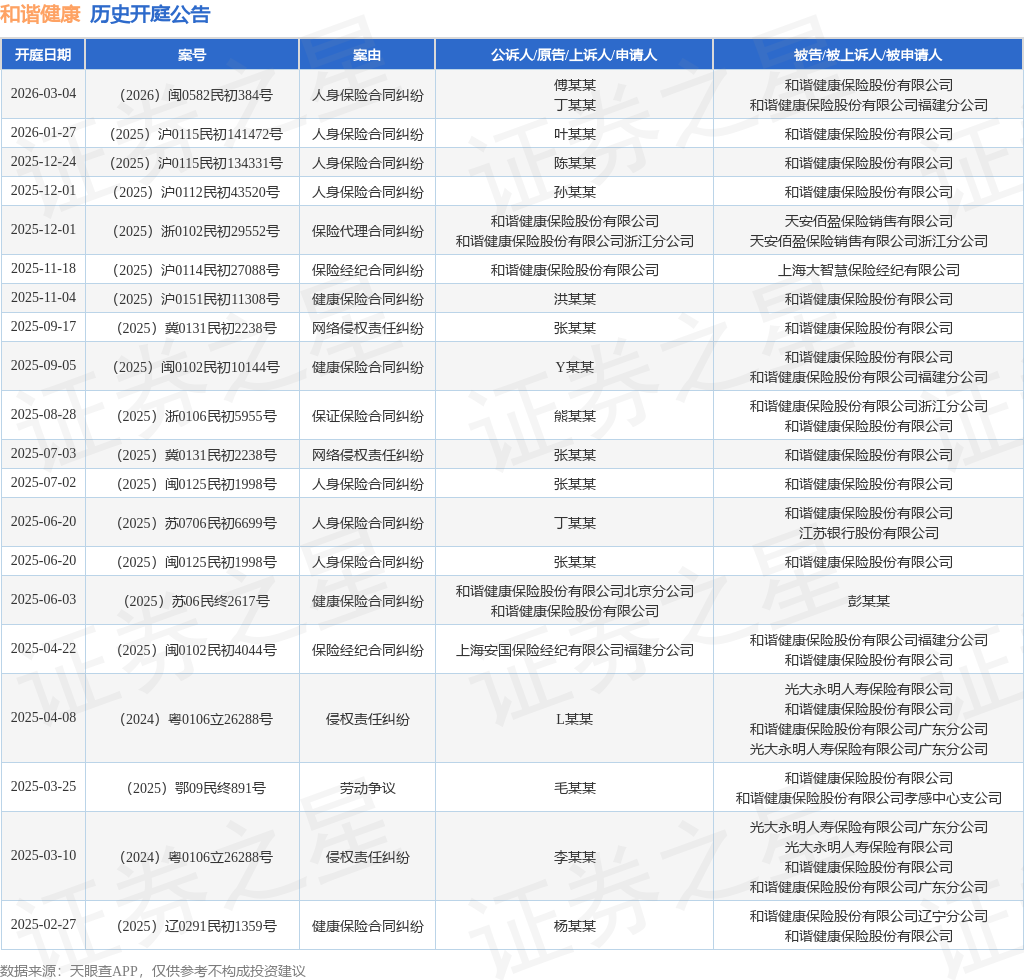Select date cell 2026-03-04
1024x980 pixels.
coord(43,93)
